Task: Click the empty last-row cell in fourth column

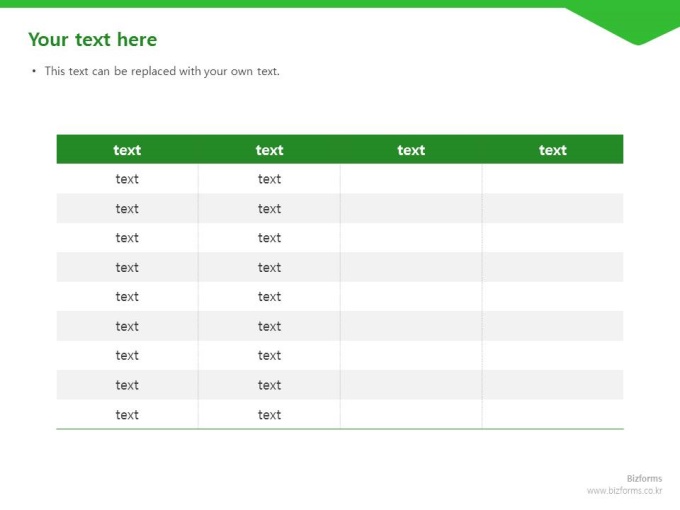Action: (553, 414)
